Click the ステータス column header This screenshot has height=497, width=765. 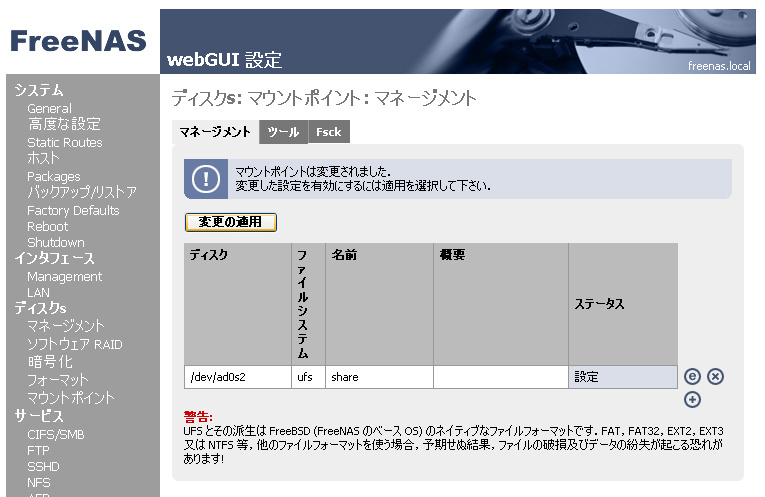click(x=623, y=304)
